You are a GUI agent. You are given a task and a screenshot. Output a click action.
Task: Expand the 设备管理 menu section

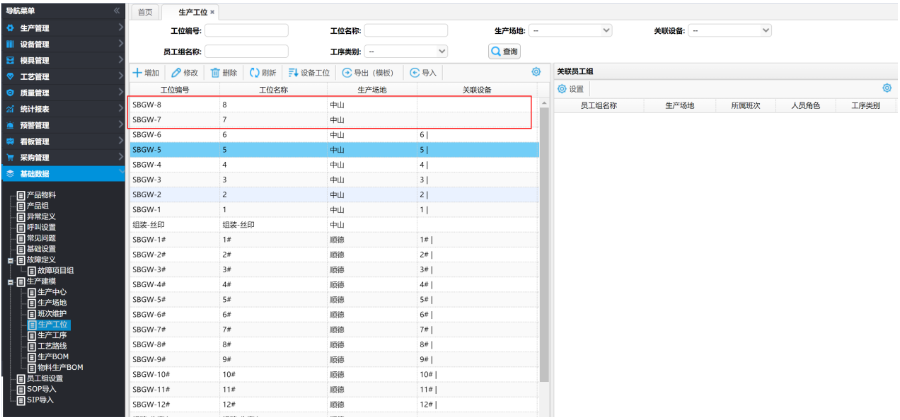click(62, 44)
